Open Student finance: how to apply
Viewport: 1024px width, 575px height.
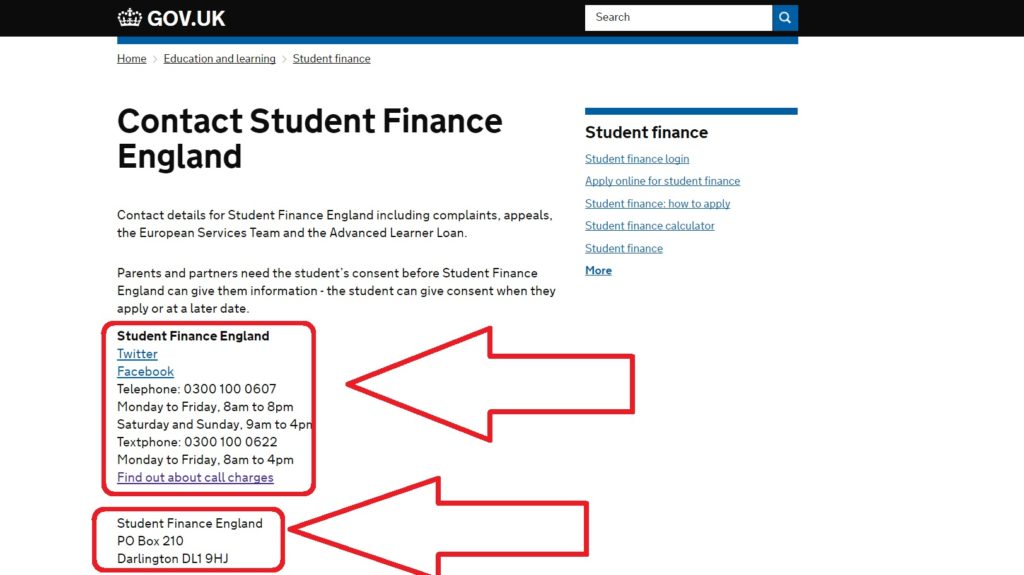pyautogui.click(x=658, y=204)
